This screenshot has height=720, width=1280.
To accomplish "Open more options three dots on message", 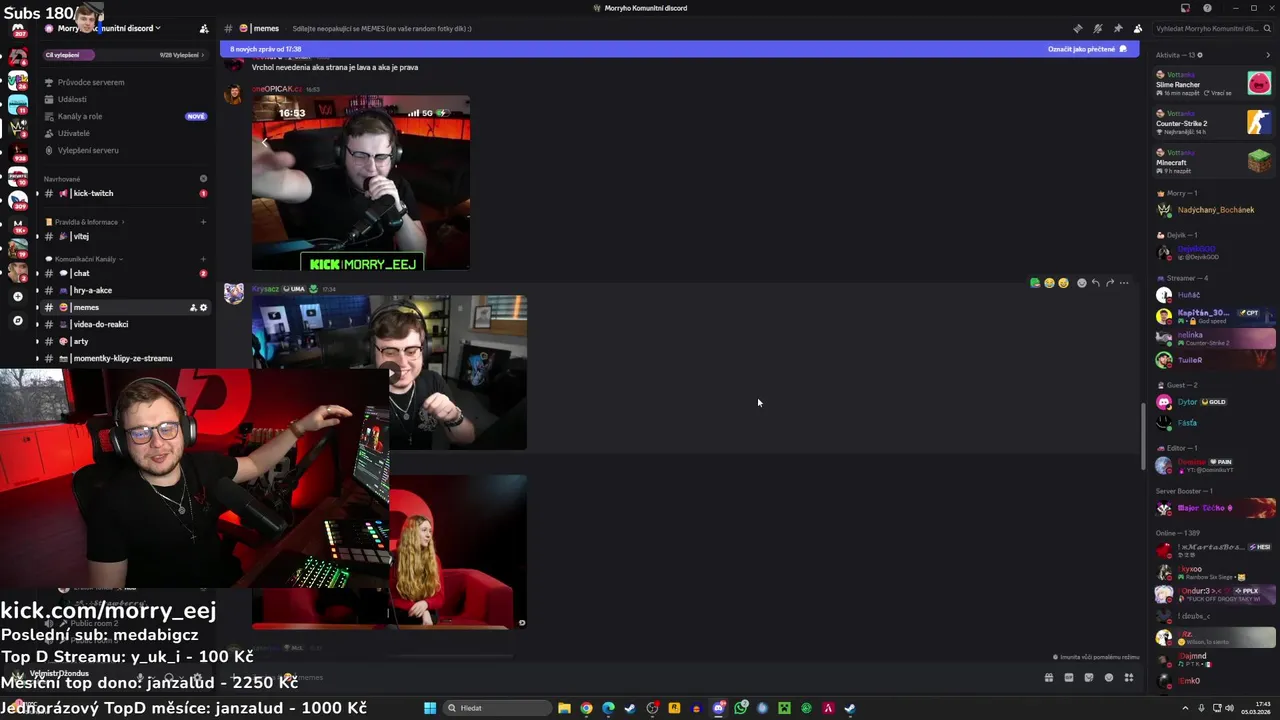I will point(1124,283).
